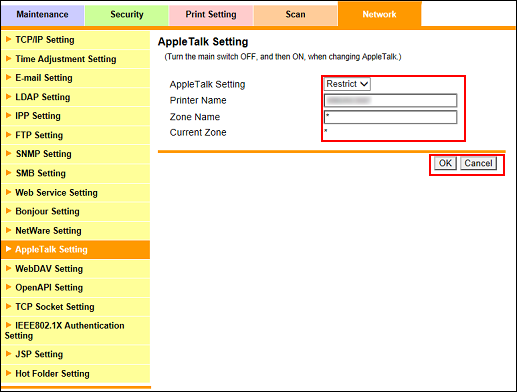Go to OpenAPI Setting

pyautogui.click(x=75, y=288)
